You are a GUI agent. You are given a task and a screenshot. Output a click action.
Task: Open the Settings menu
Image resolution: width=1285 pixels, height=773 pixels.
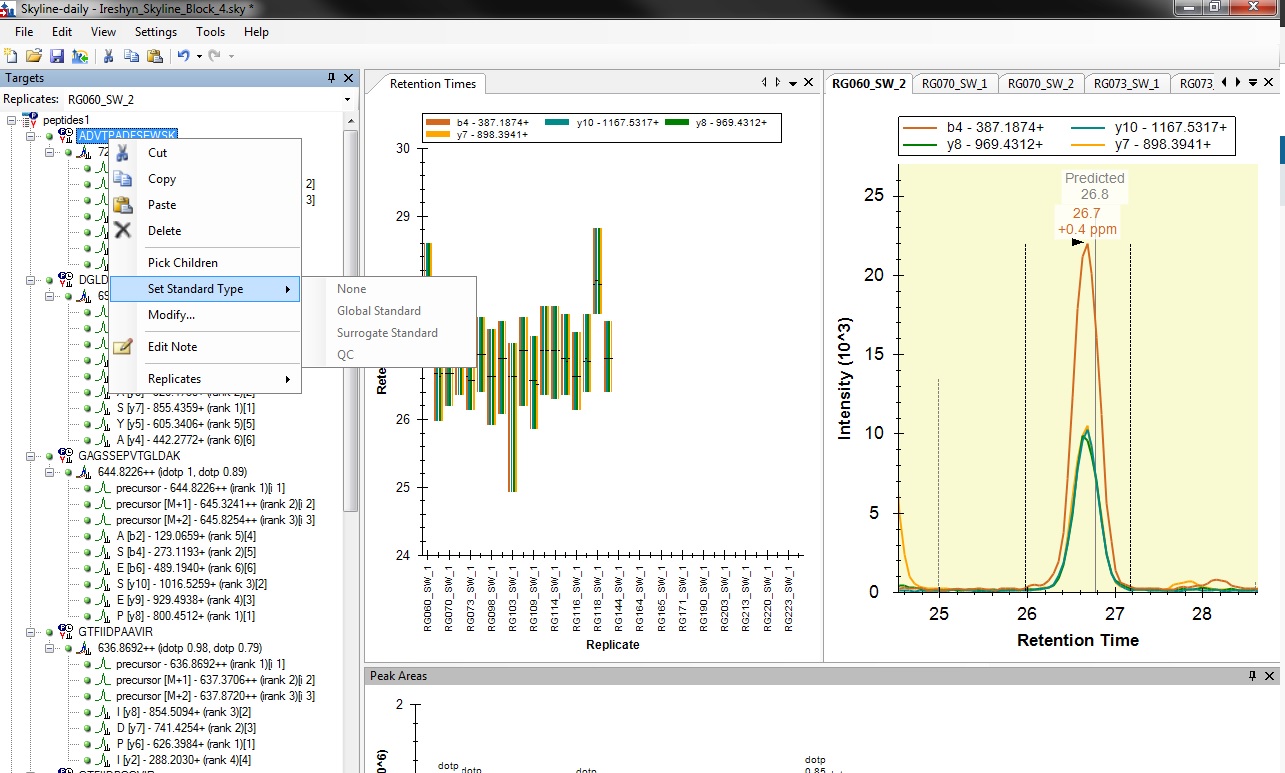coord(156,32)
